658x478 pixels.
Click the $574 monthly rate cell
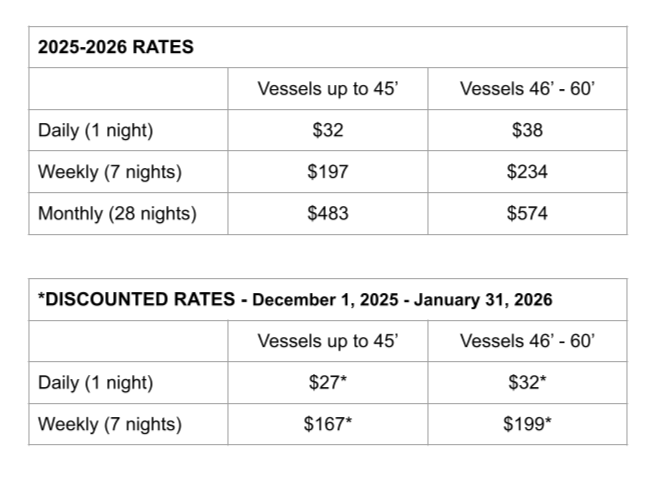tap(527, 214)
